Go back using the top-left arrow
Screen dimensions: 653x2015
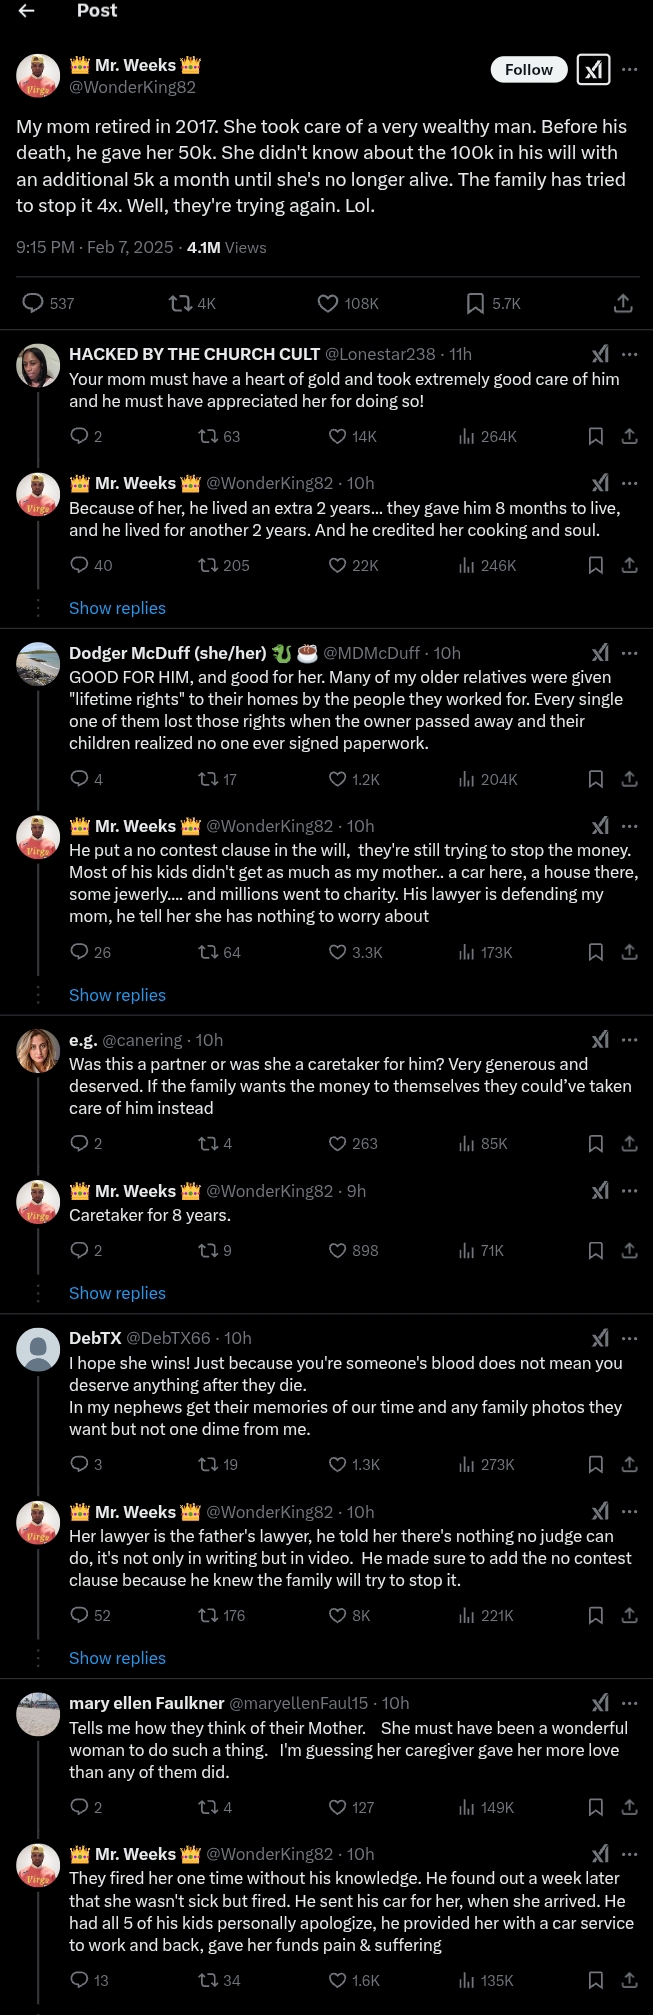[x=27, y=11]
